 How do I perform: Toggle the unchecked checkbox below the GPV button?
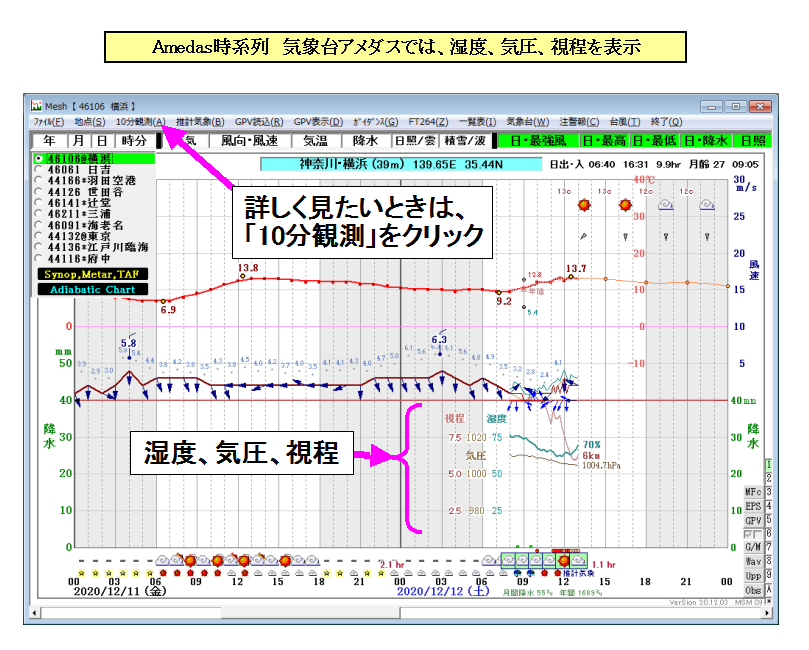point(757,534)
